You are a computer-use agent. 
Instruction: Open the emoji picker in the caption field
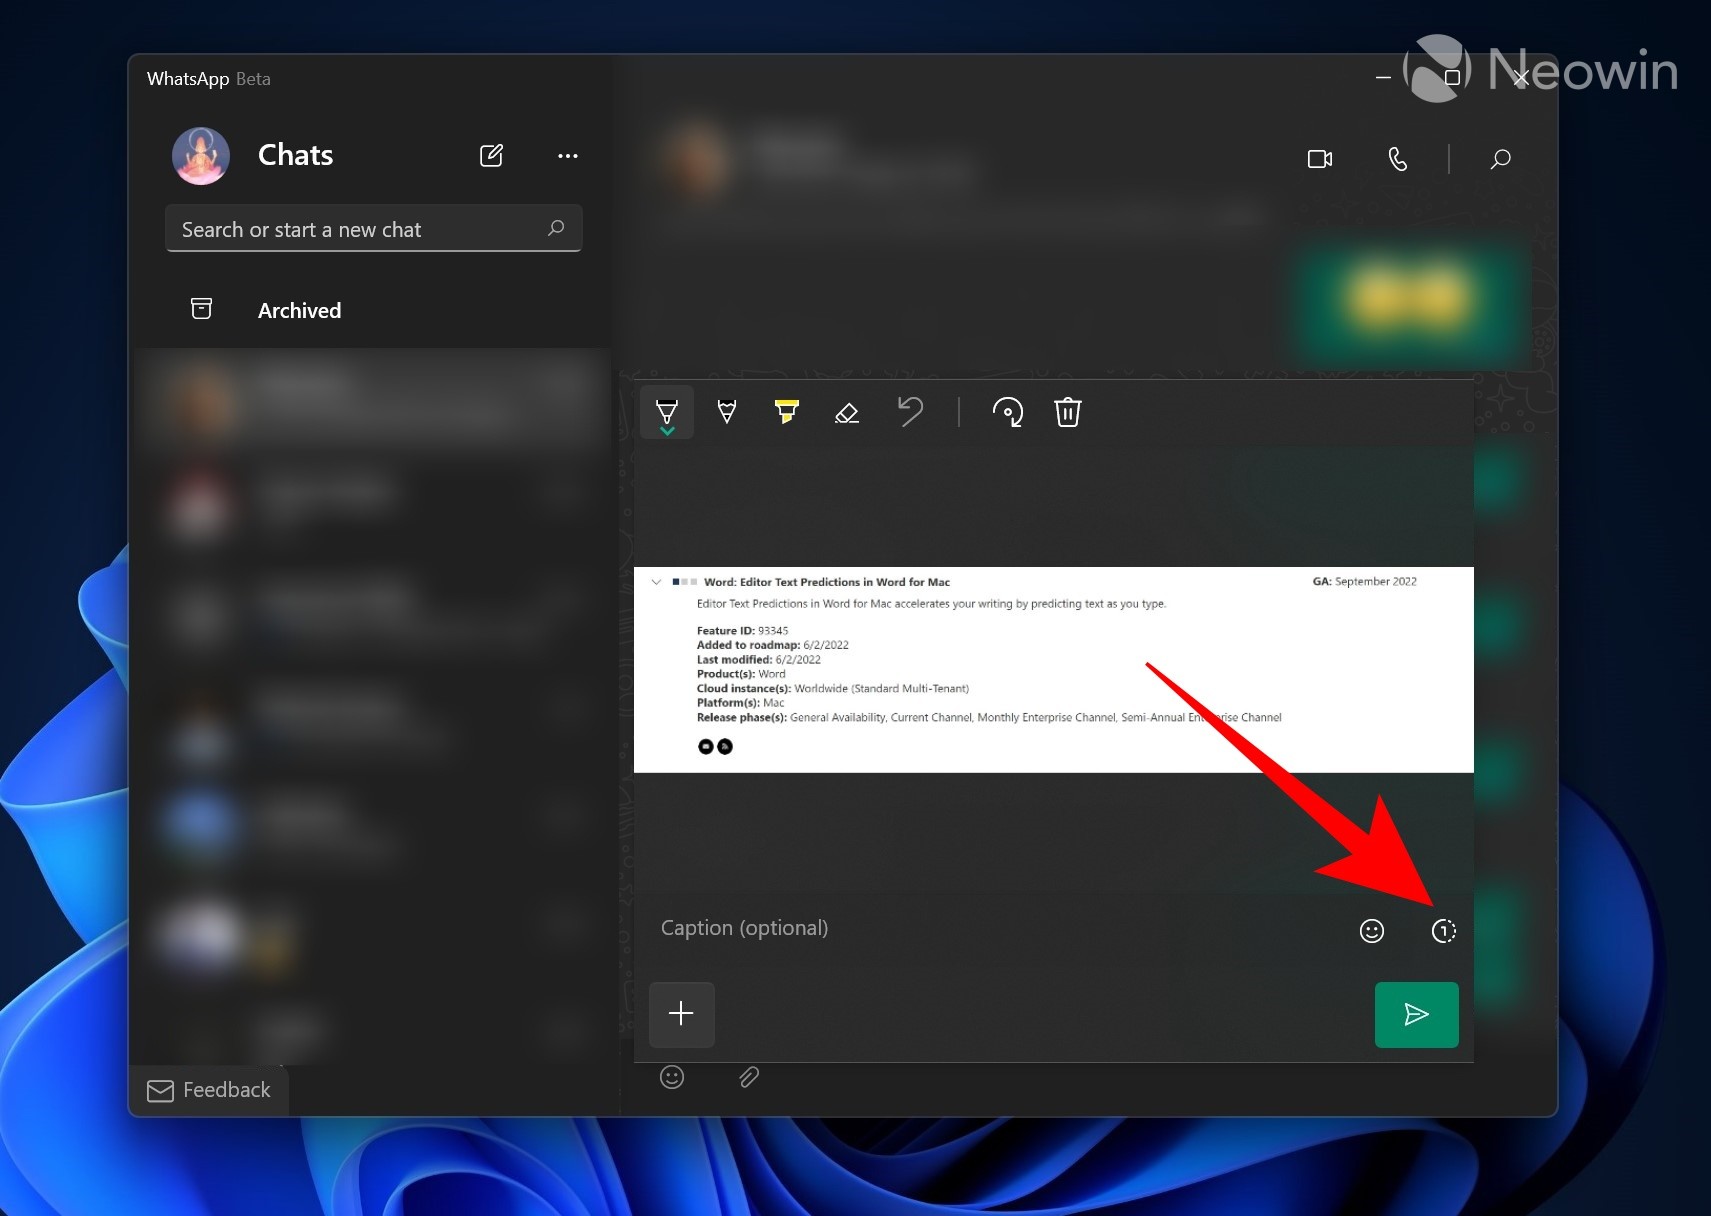pos(1372,931)
